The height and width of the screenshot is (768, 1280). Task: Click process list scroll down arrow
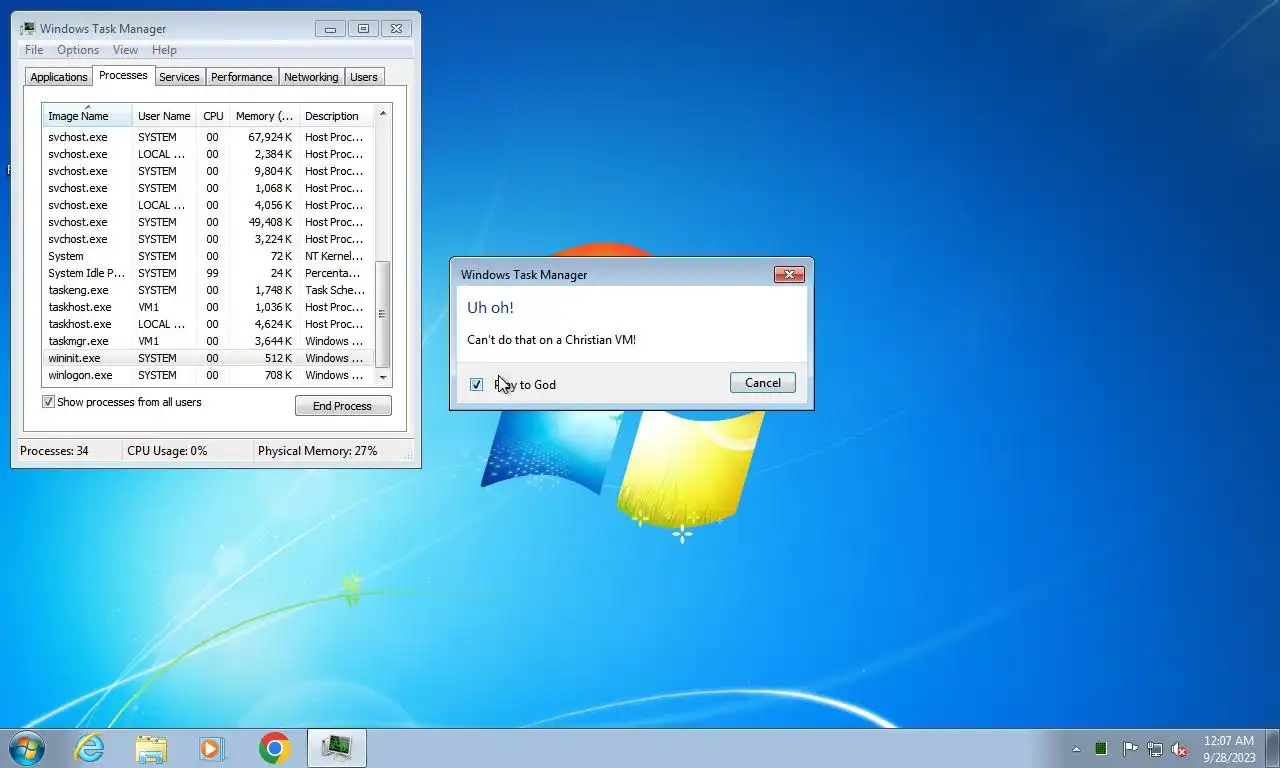[x=383, y=378]
